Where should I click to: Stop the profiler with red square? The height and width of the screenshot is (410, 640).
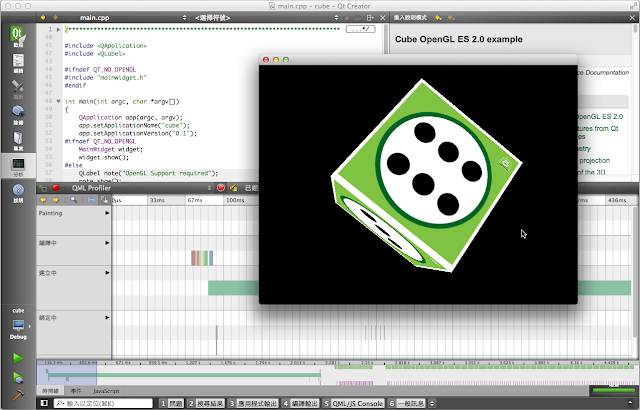point(56,188)
